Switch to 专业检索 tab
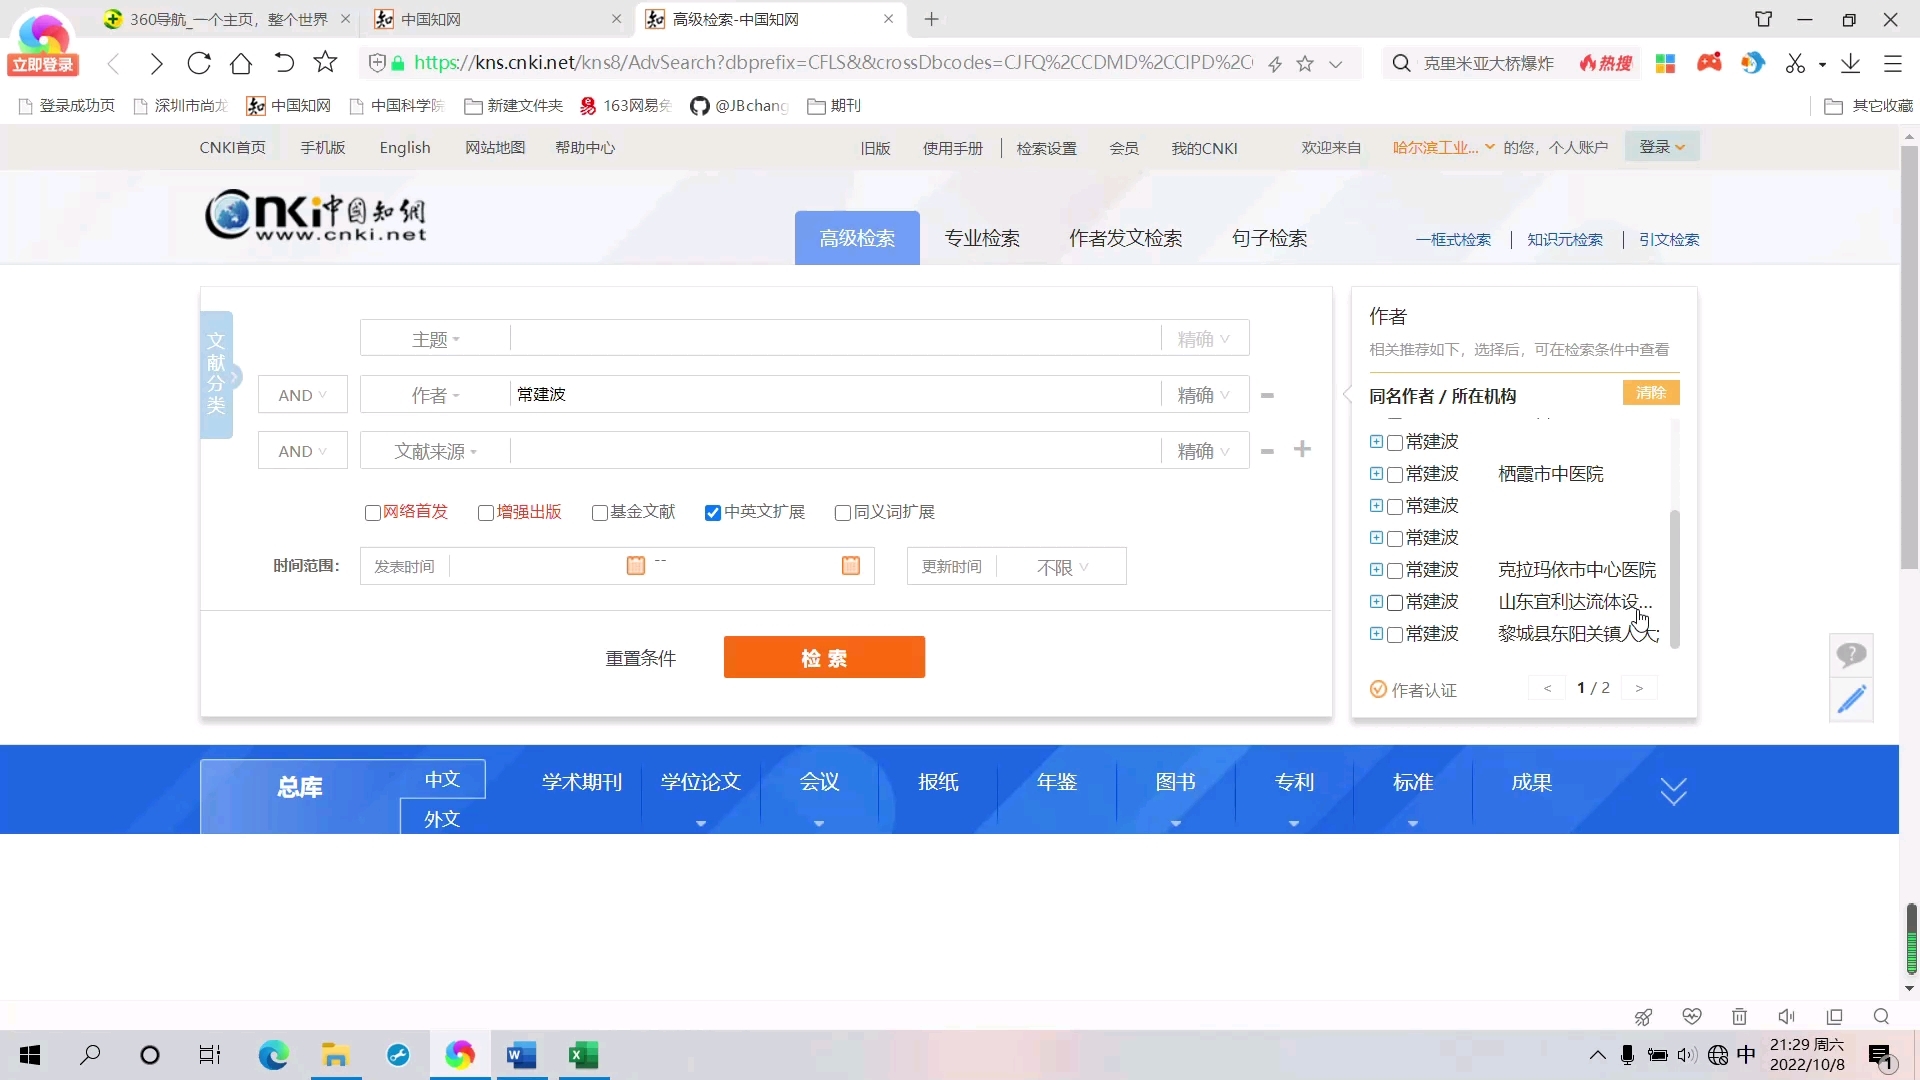1920x1080 pixels. click(x=982, y=238)
